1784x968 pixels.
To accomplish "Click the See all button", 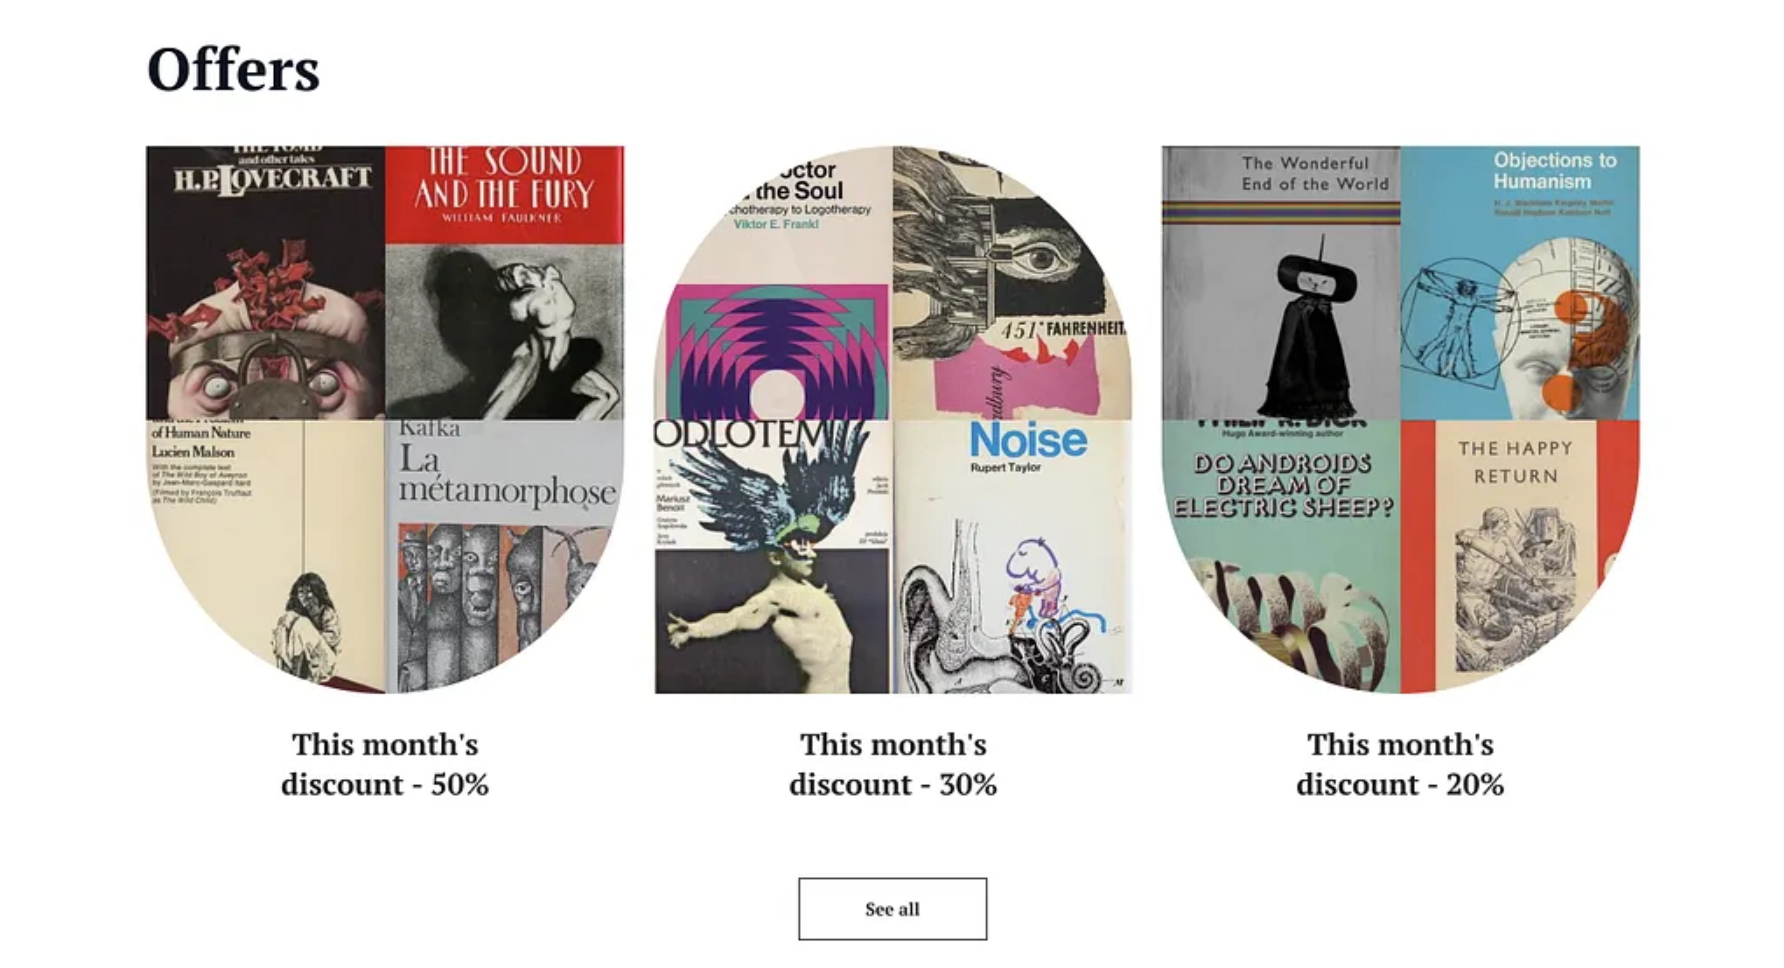I will coord(892,909).
